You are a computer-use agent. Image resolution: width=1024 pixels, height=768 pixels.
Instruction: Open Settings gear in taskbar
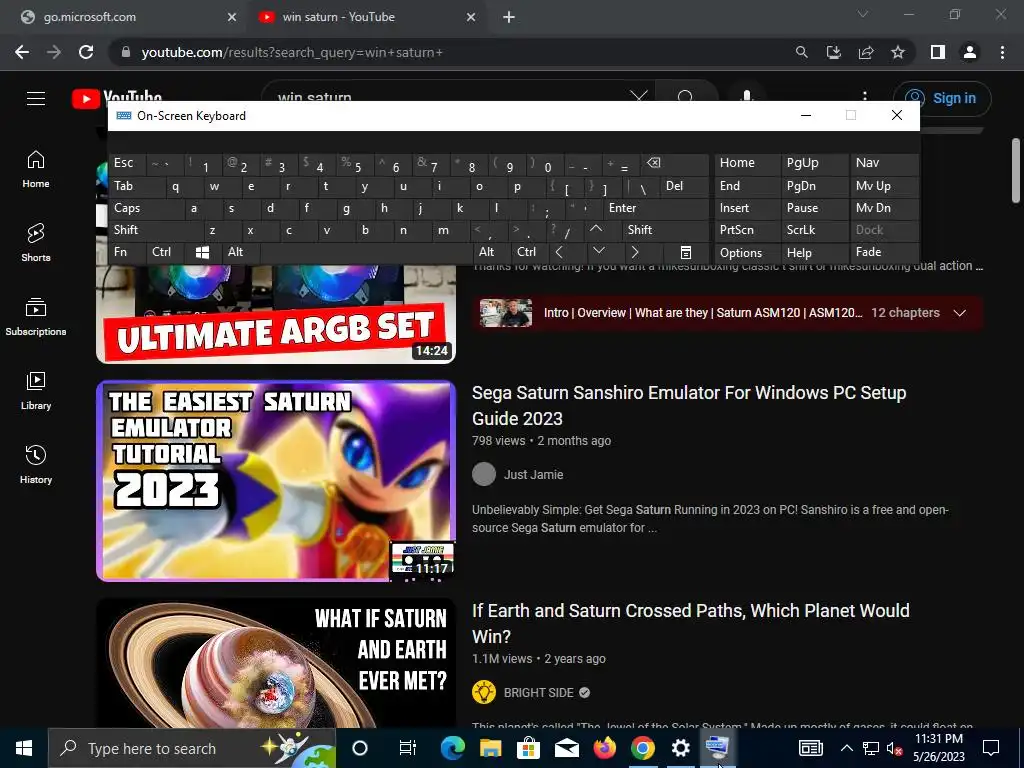pos(680,748)
